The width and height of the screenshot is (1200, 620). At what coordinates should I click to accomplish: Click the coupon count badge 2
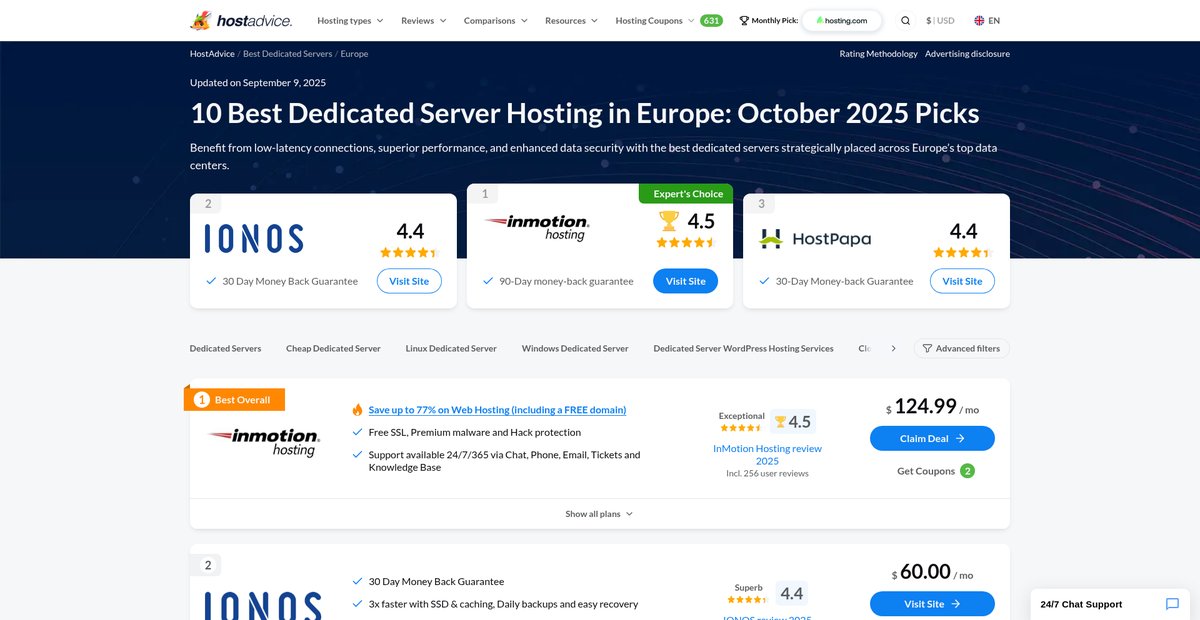click(967, 471)
